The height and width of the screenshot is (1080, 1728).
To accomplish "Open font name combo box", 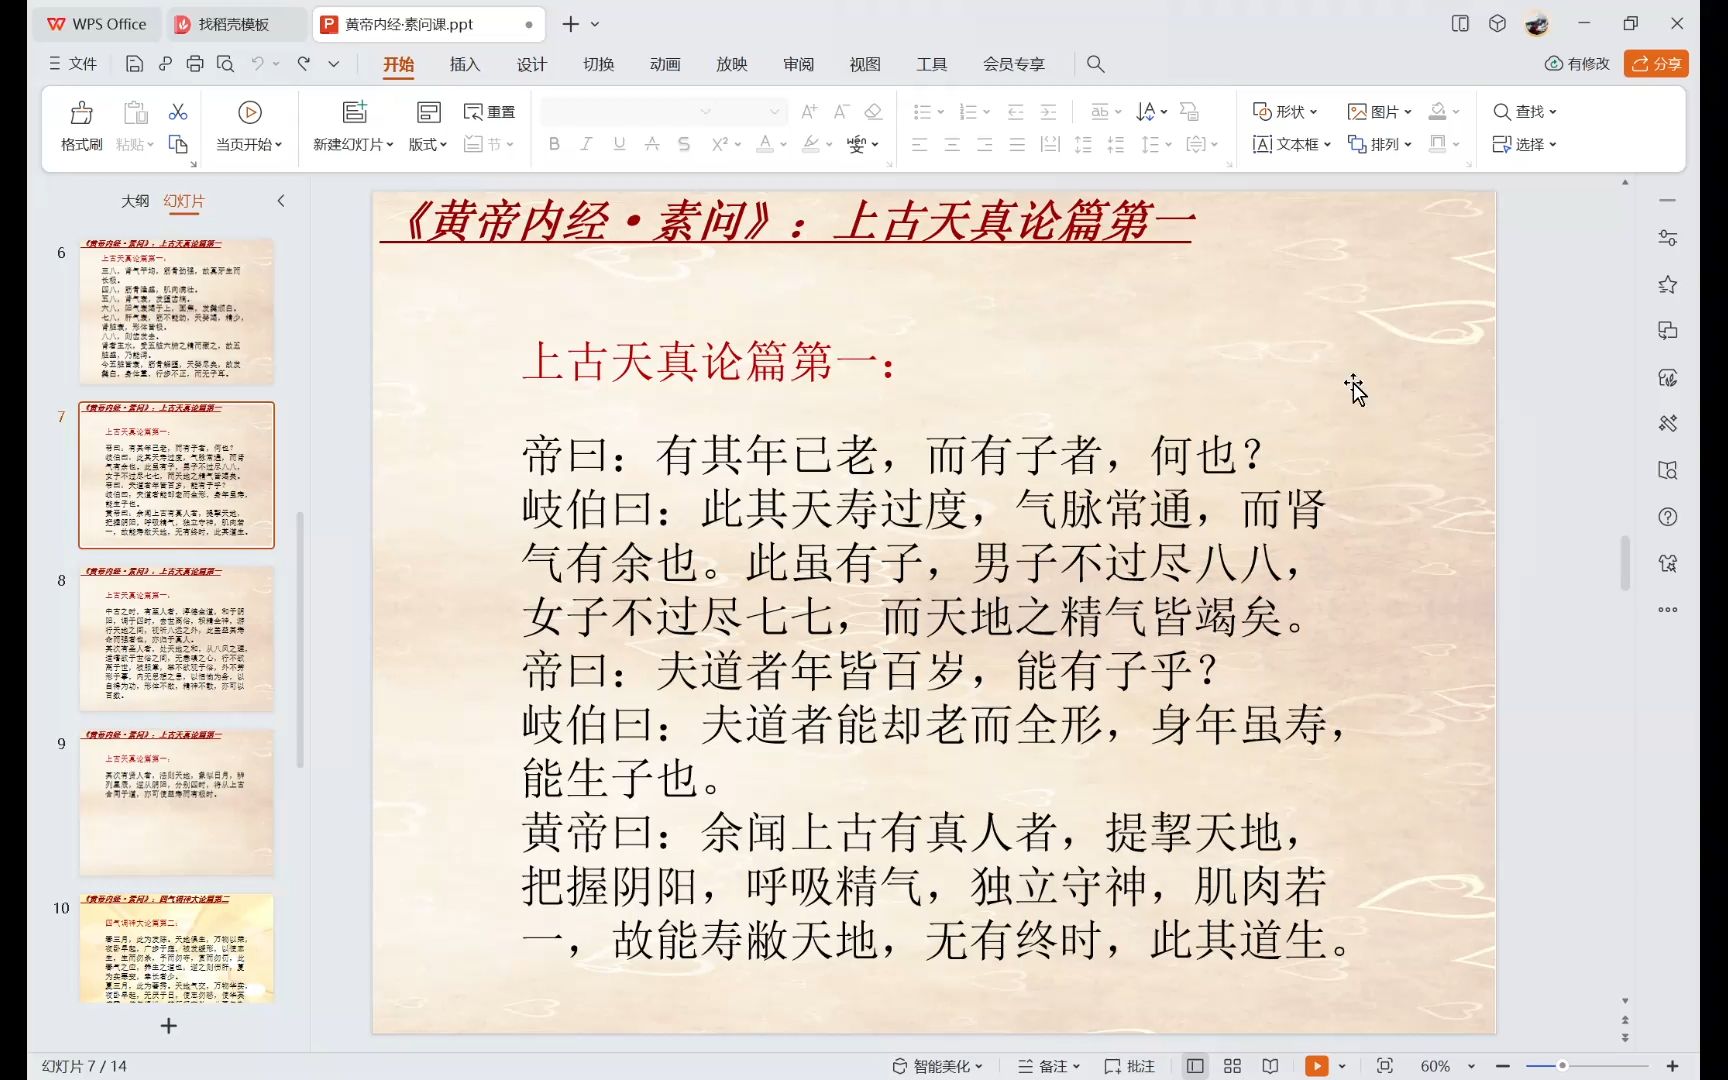I will tap(628, 111).
